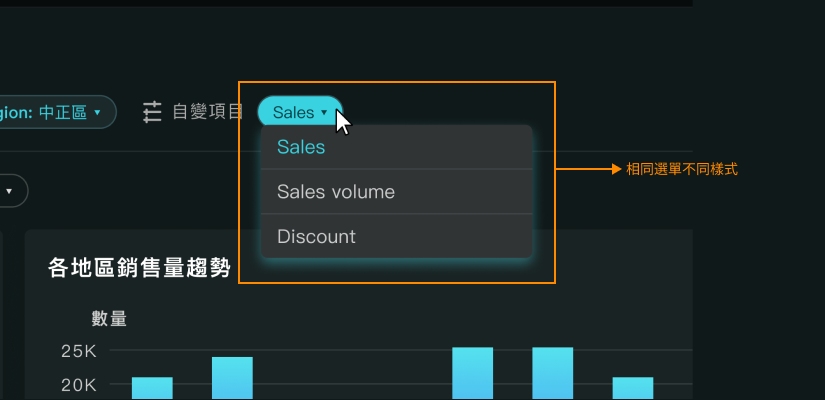Viewport: 825px width, 400px height.
Task: Expand the partially visible pill dropdown below Region
Action: [11, 191]
